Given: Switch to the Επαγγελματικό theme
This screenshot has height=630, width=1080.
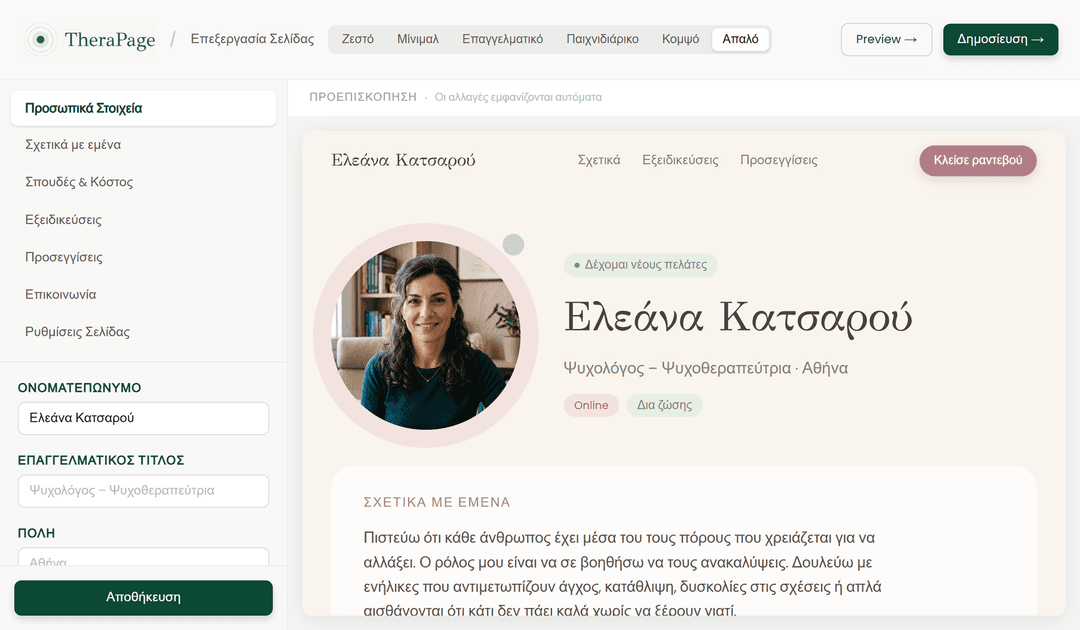Looking at the screenshot, I should pos(502,39).
